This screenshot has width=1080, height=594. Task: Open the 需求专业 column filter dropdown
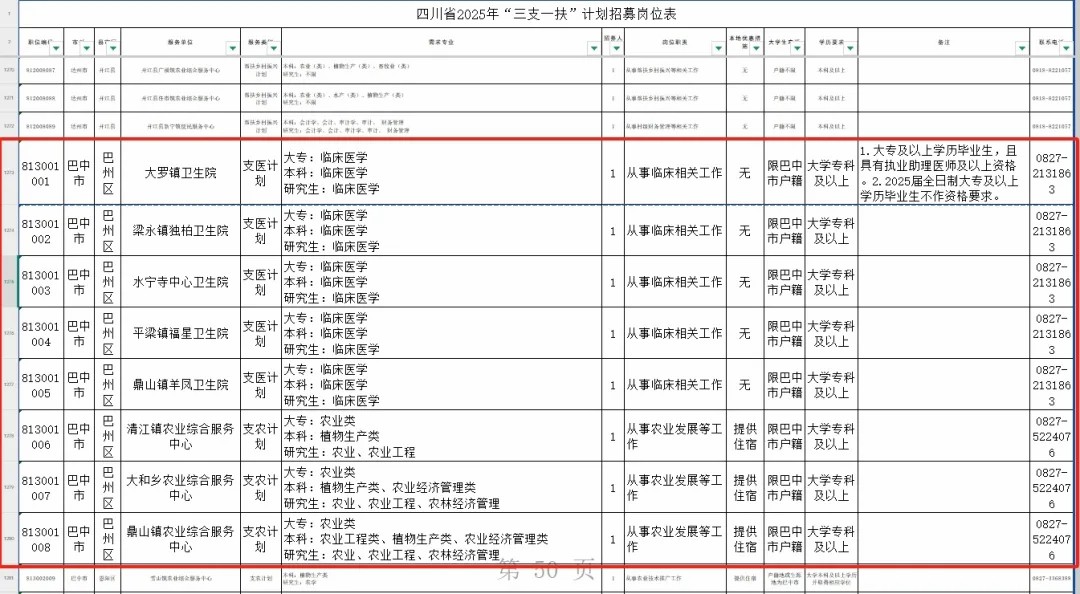click(x=594, y=48)
